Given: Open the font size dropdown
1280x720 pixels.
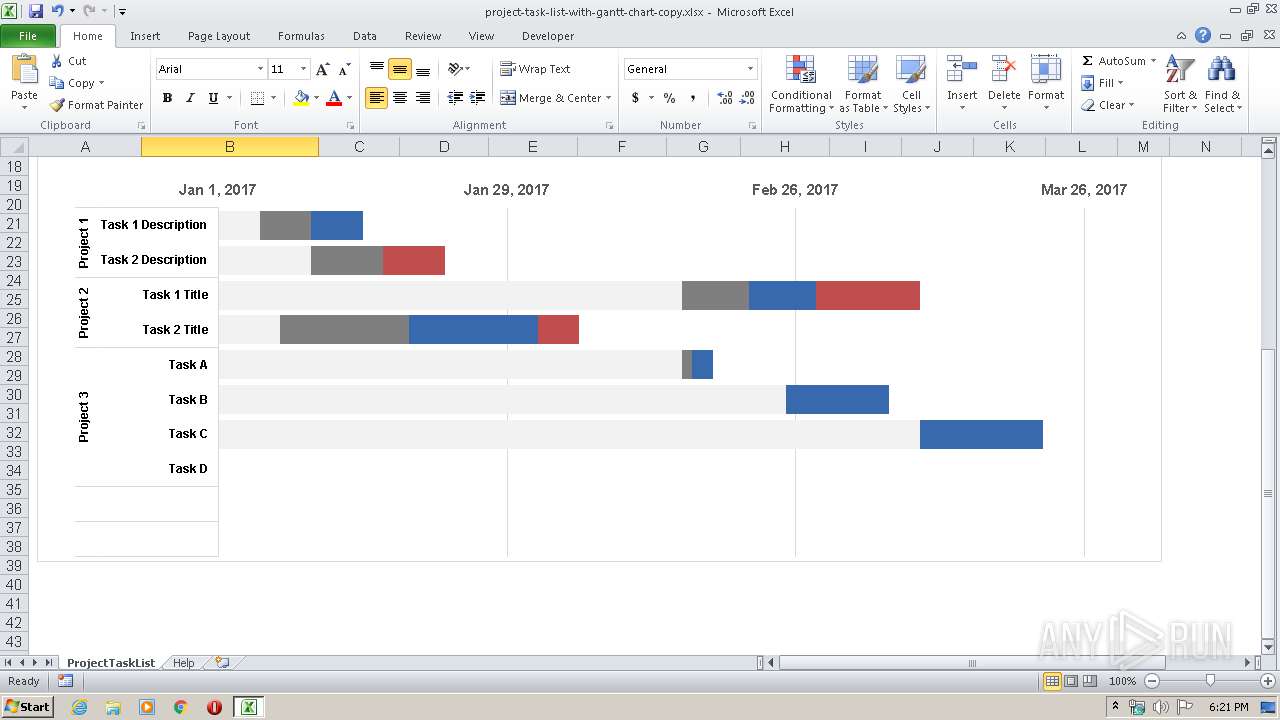Looking at the screenshot, I should coord(303,69).
